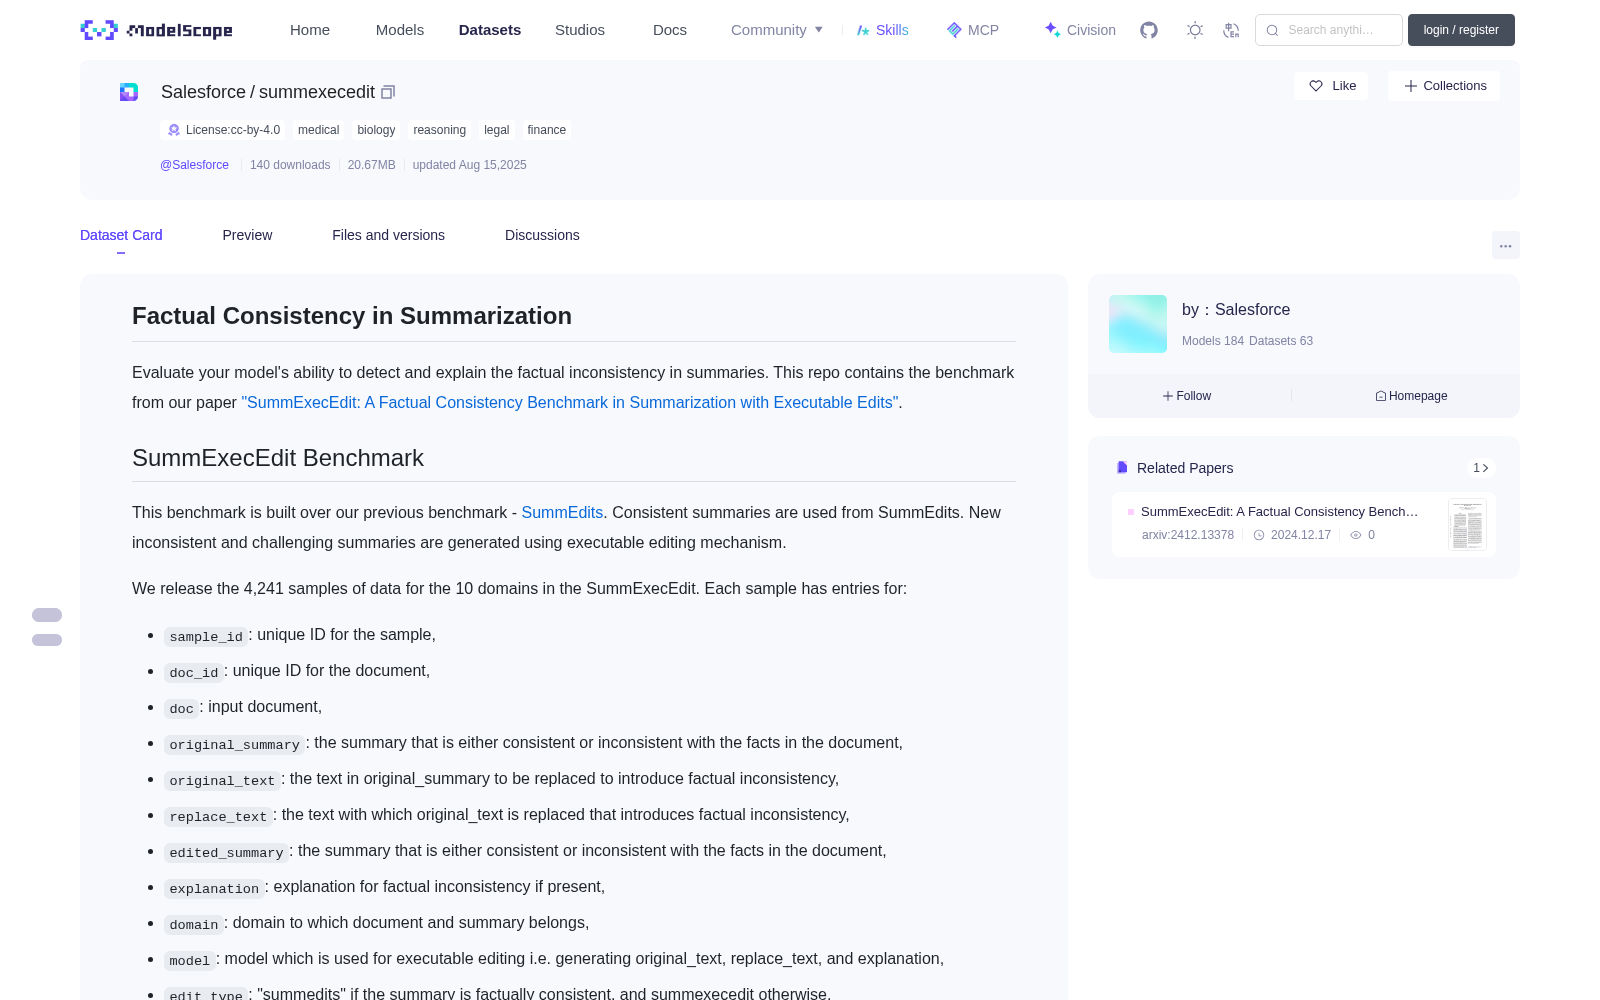Image resolution: width=1600 pixels, height=1000 pixels.
Task: Open the Docs menu item
Action: tap(670, 30)
